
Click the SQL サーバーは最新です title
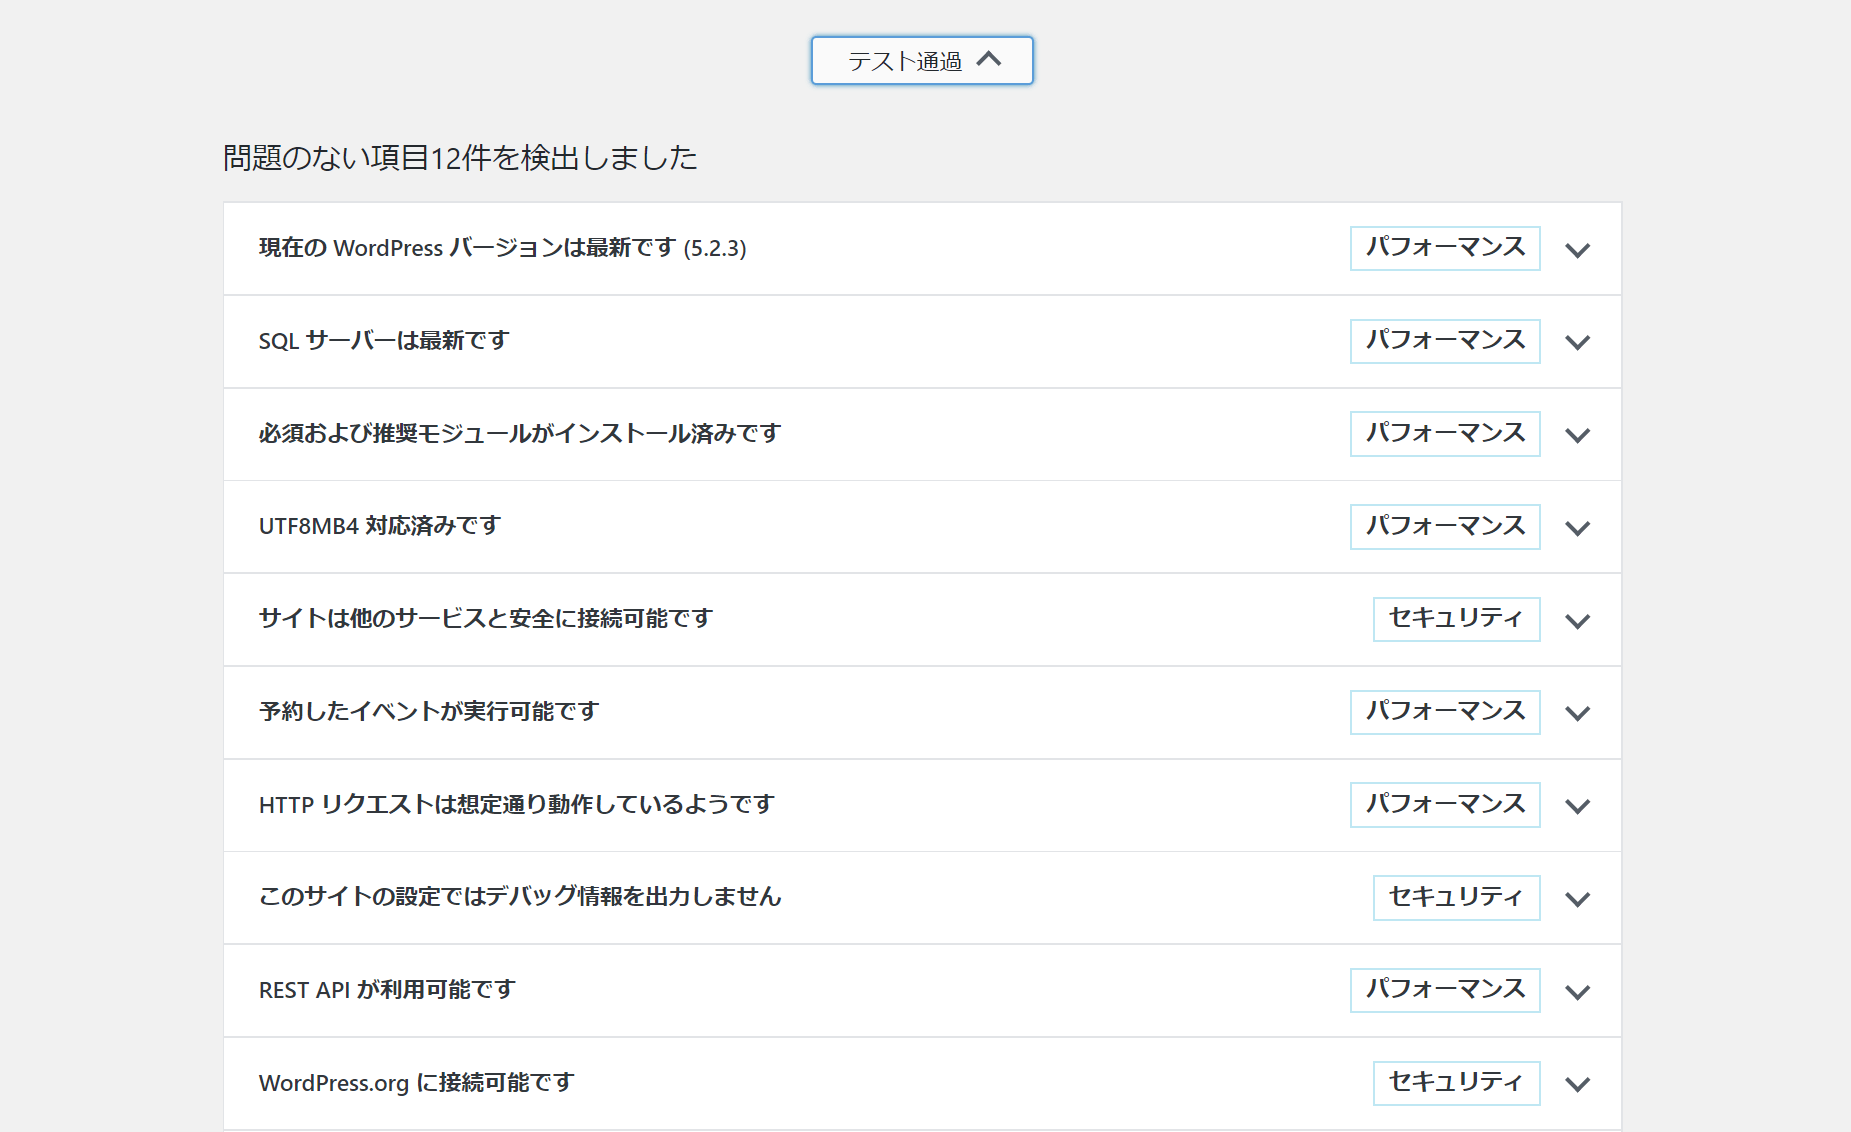[x=384, y=341]
